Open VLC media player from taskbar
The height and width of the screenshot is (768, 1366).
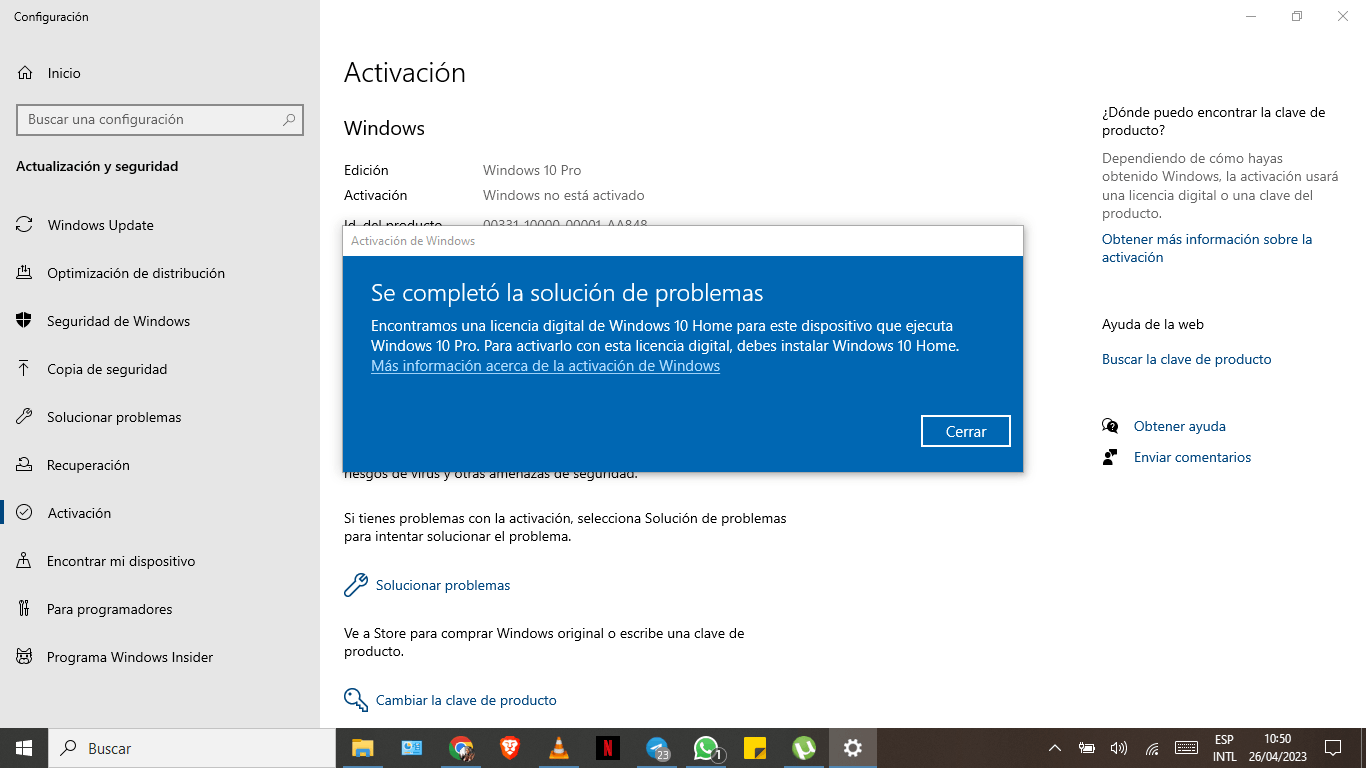pos(558,748)
